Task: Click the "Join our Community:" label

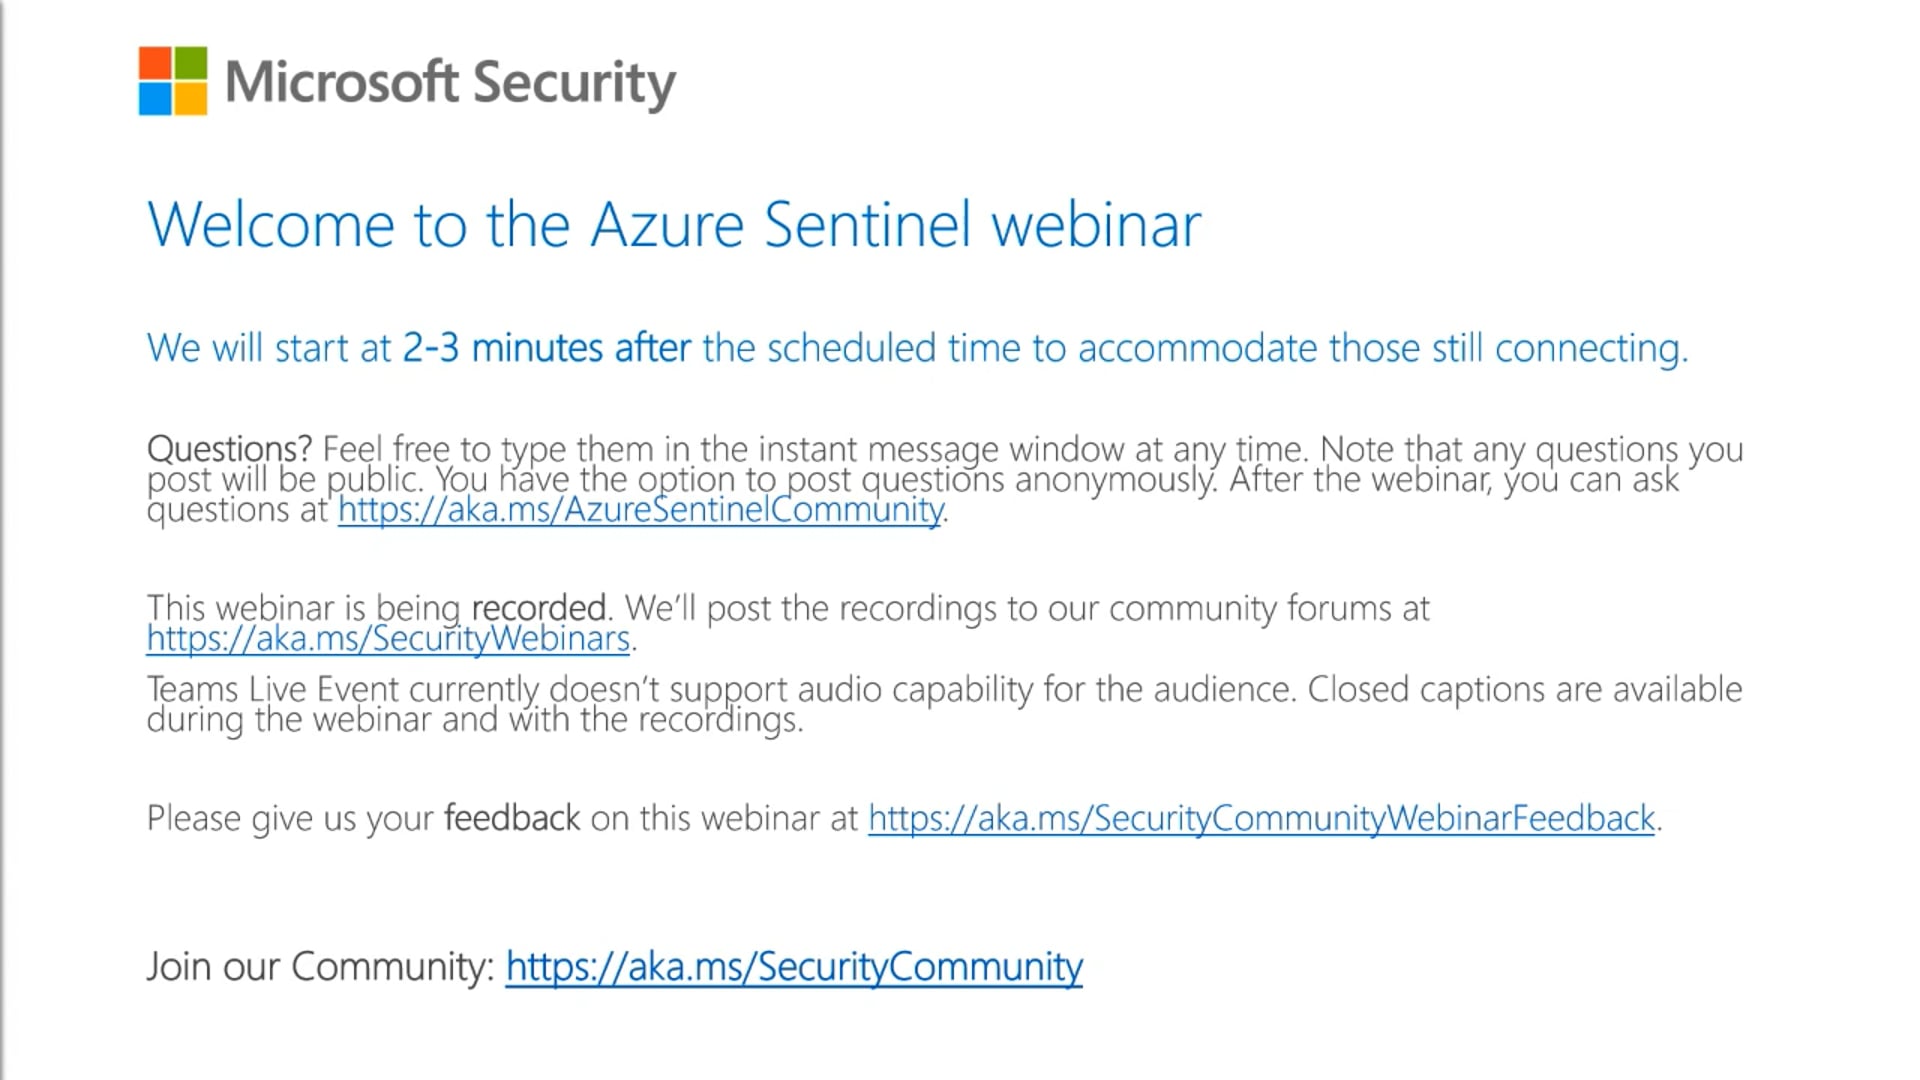Action: point(320,966)
